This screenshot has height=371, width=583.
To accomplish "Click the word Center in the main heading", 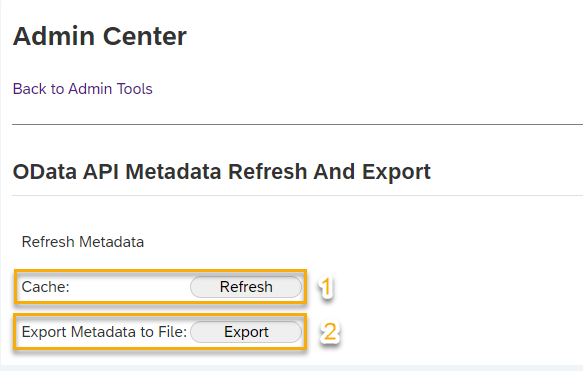I will [x=145, y=36].
